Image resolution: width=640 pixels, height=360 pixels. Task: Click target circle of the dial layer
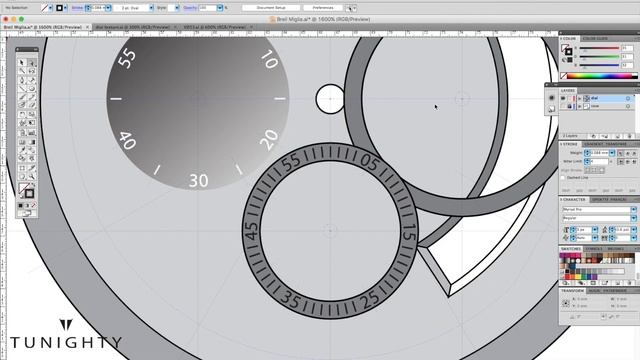coord(628,98)
